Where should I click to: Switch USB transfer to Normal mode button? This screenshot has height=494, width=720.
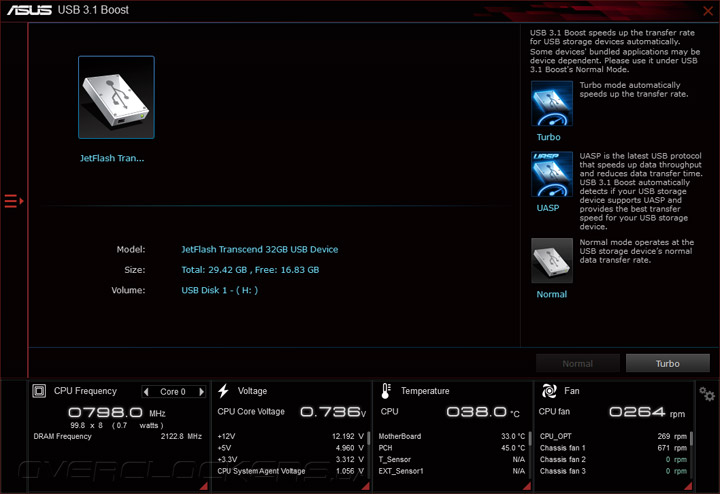click(577, 363)
